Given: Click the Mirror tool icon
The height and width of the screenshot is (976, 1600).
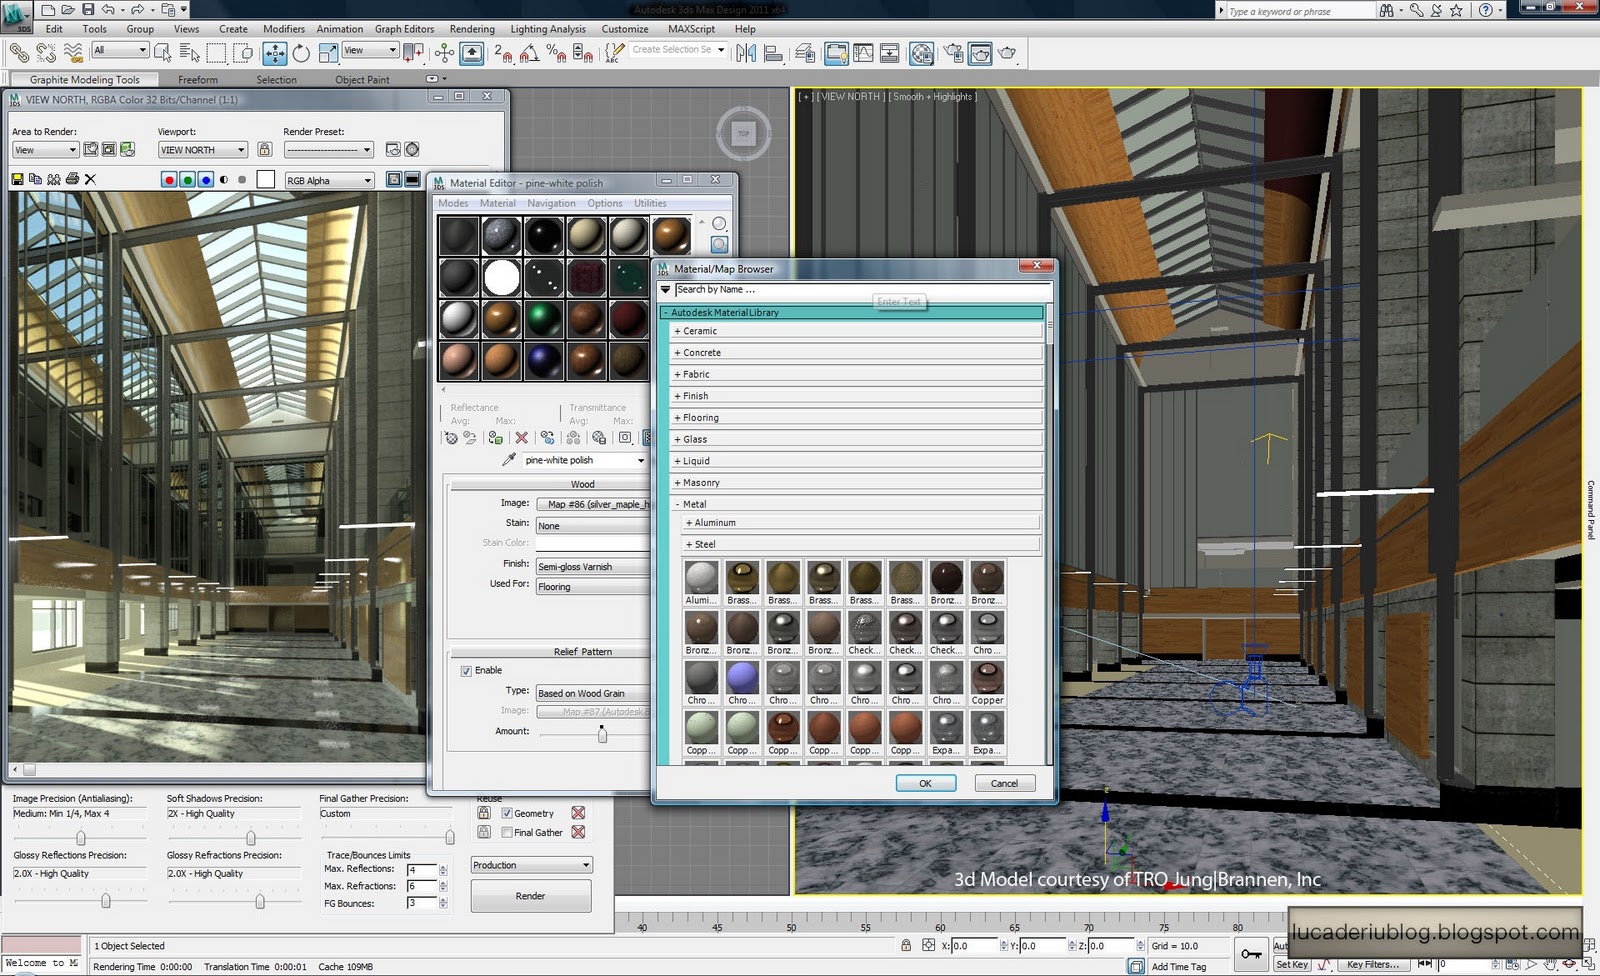Looking at the screenshot, I should tap(746, 52).
